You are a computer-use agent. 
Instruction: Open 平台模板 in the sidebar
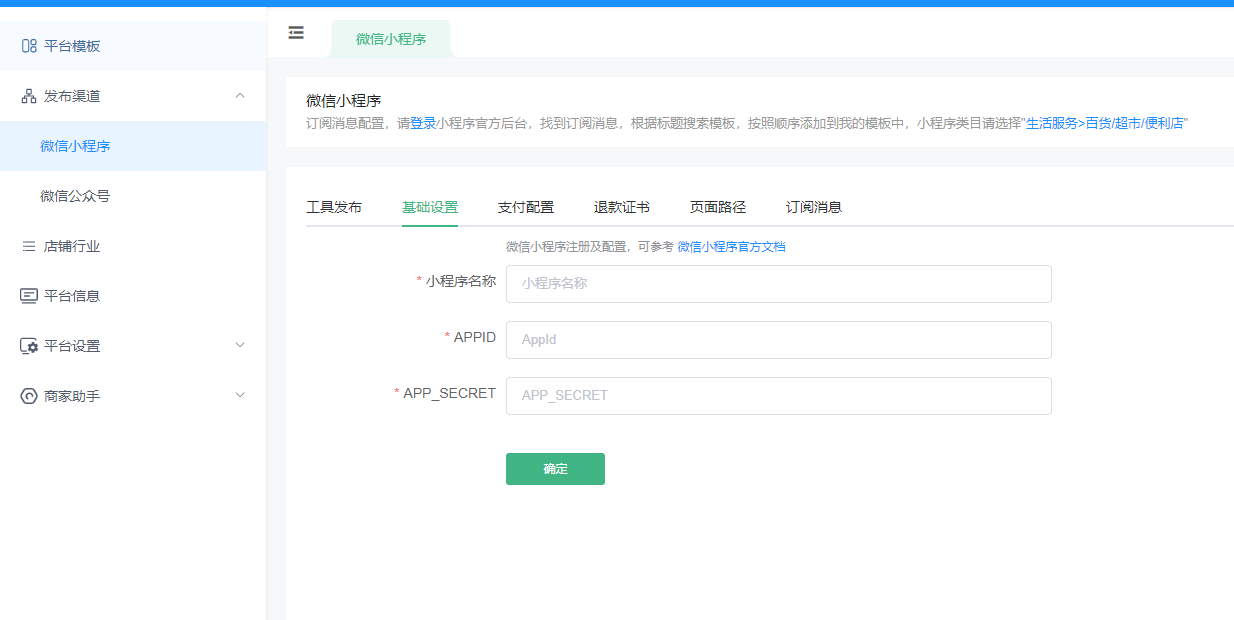pyautogui.click(x=133, y=46)
